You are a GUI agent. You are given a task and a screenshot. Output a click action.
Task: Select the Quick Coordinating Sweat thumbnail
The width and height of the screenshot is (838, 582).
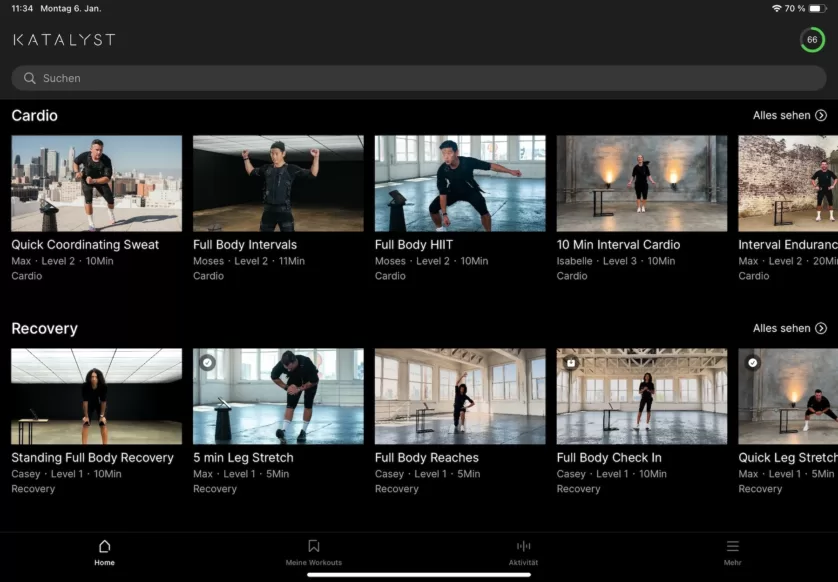click(96, 183)
